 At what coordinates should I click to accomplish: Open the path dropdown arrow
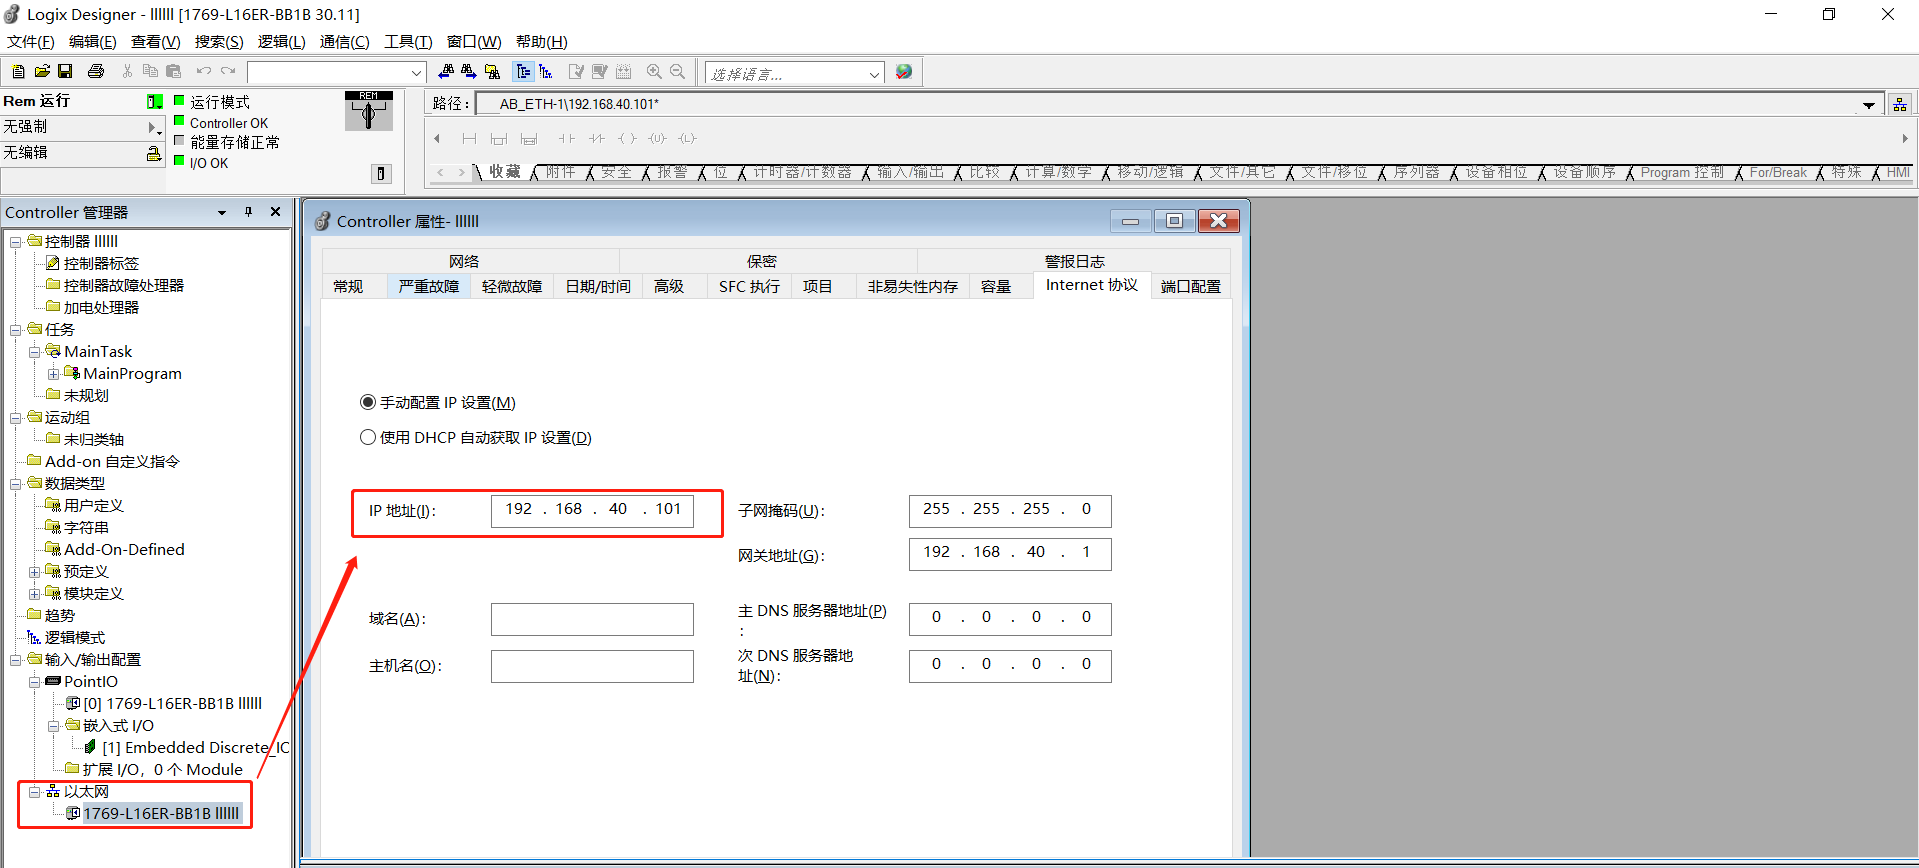pyautogui.click(x=1868, y=104)
